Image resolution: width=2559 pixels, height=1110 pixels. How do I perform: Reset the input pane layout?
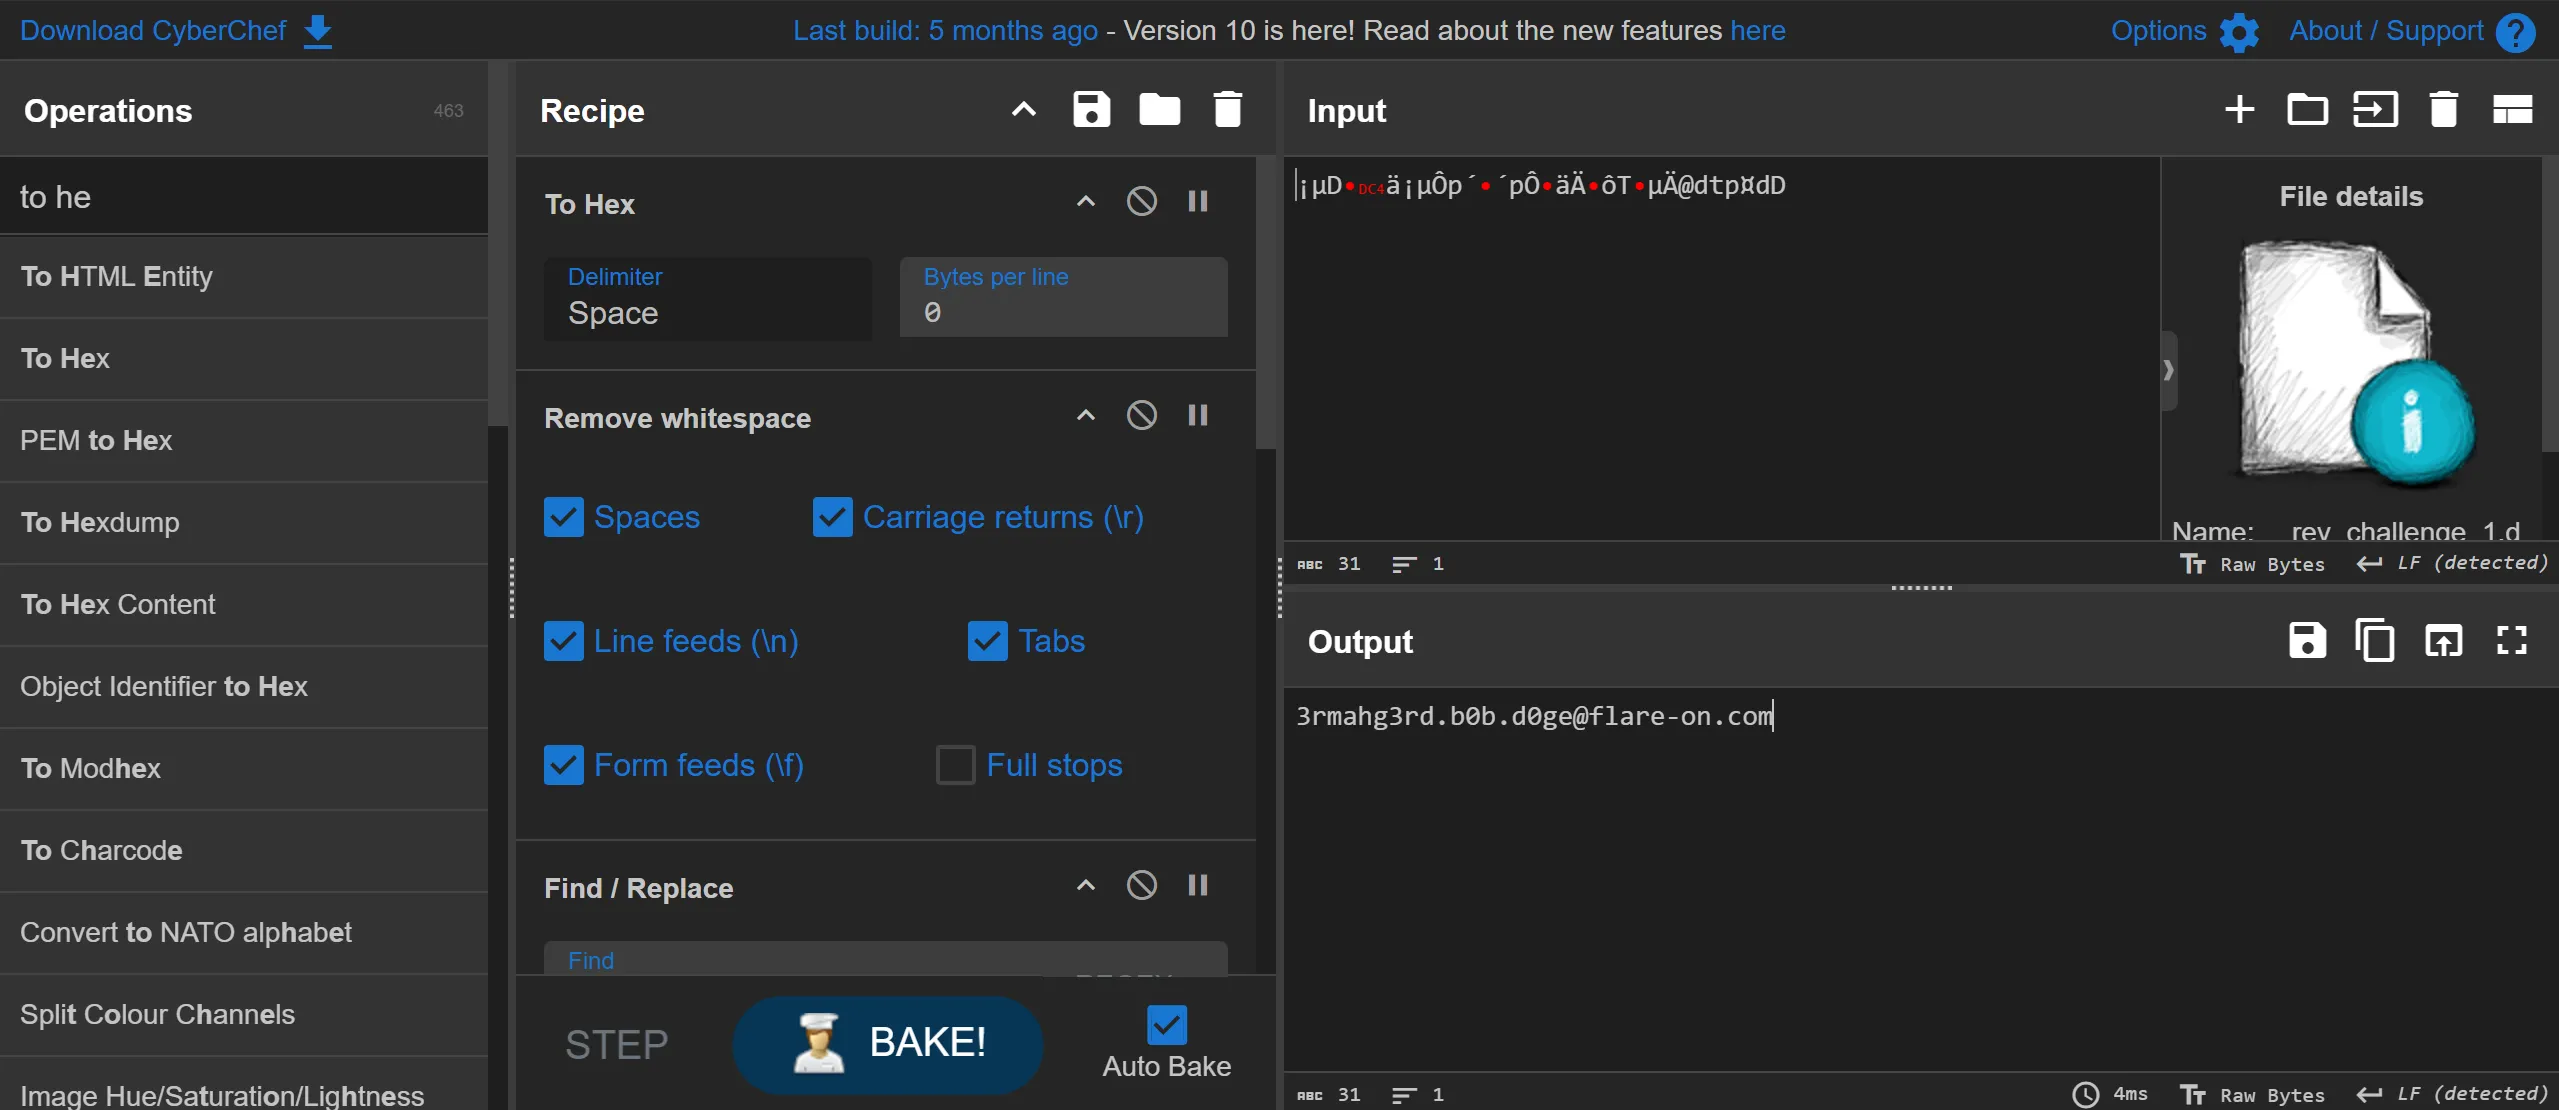[x=2511, y=109]
